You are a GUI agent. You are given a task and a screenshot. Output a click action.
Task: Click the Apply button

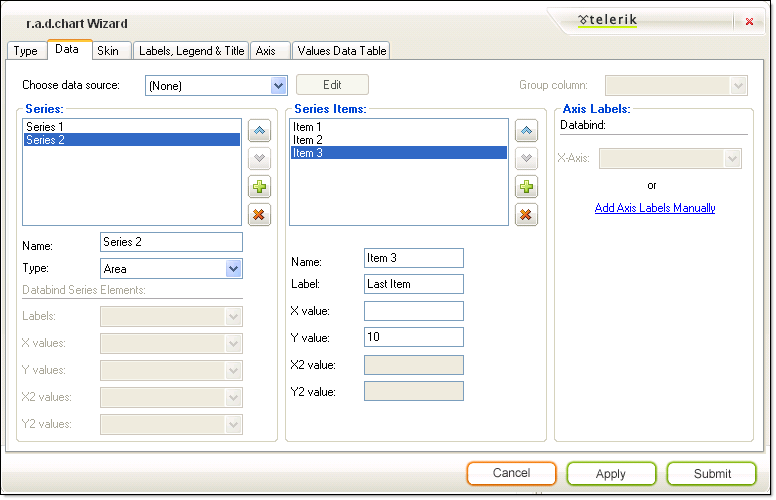(611, 474)
